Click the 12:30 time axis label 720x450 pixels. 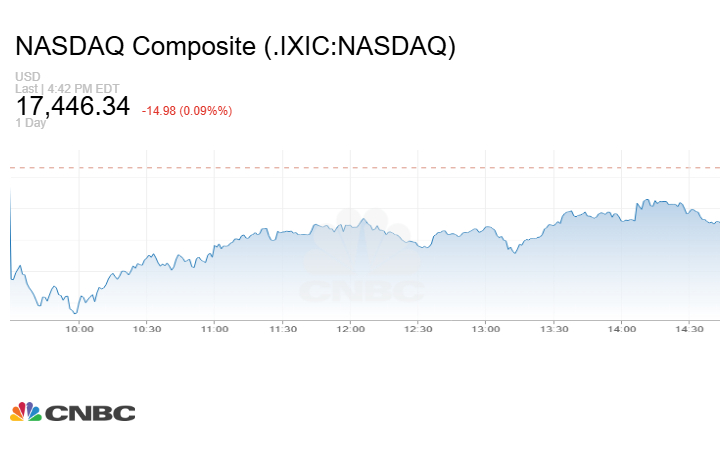click(x=418, y=329)
